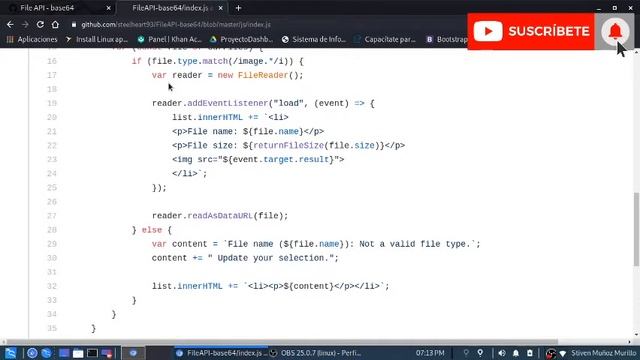Open the ProyectoDashb... bookmark
Screen dimensions: 640x360
pos(241,39)
